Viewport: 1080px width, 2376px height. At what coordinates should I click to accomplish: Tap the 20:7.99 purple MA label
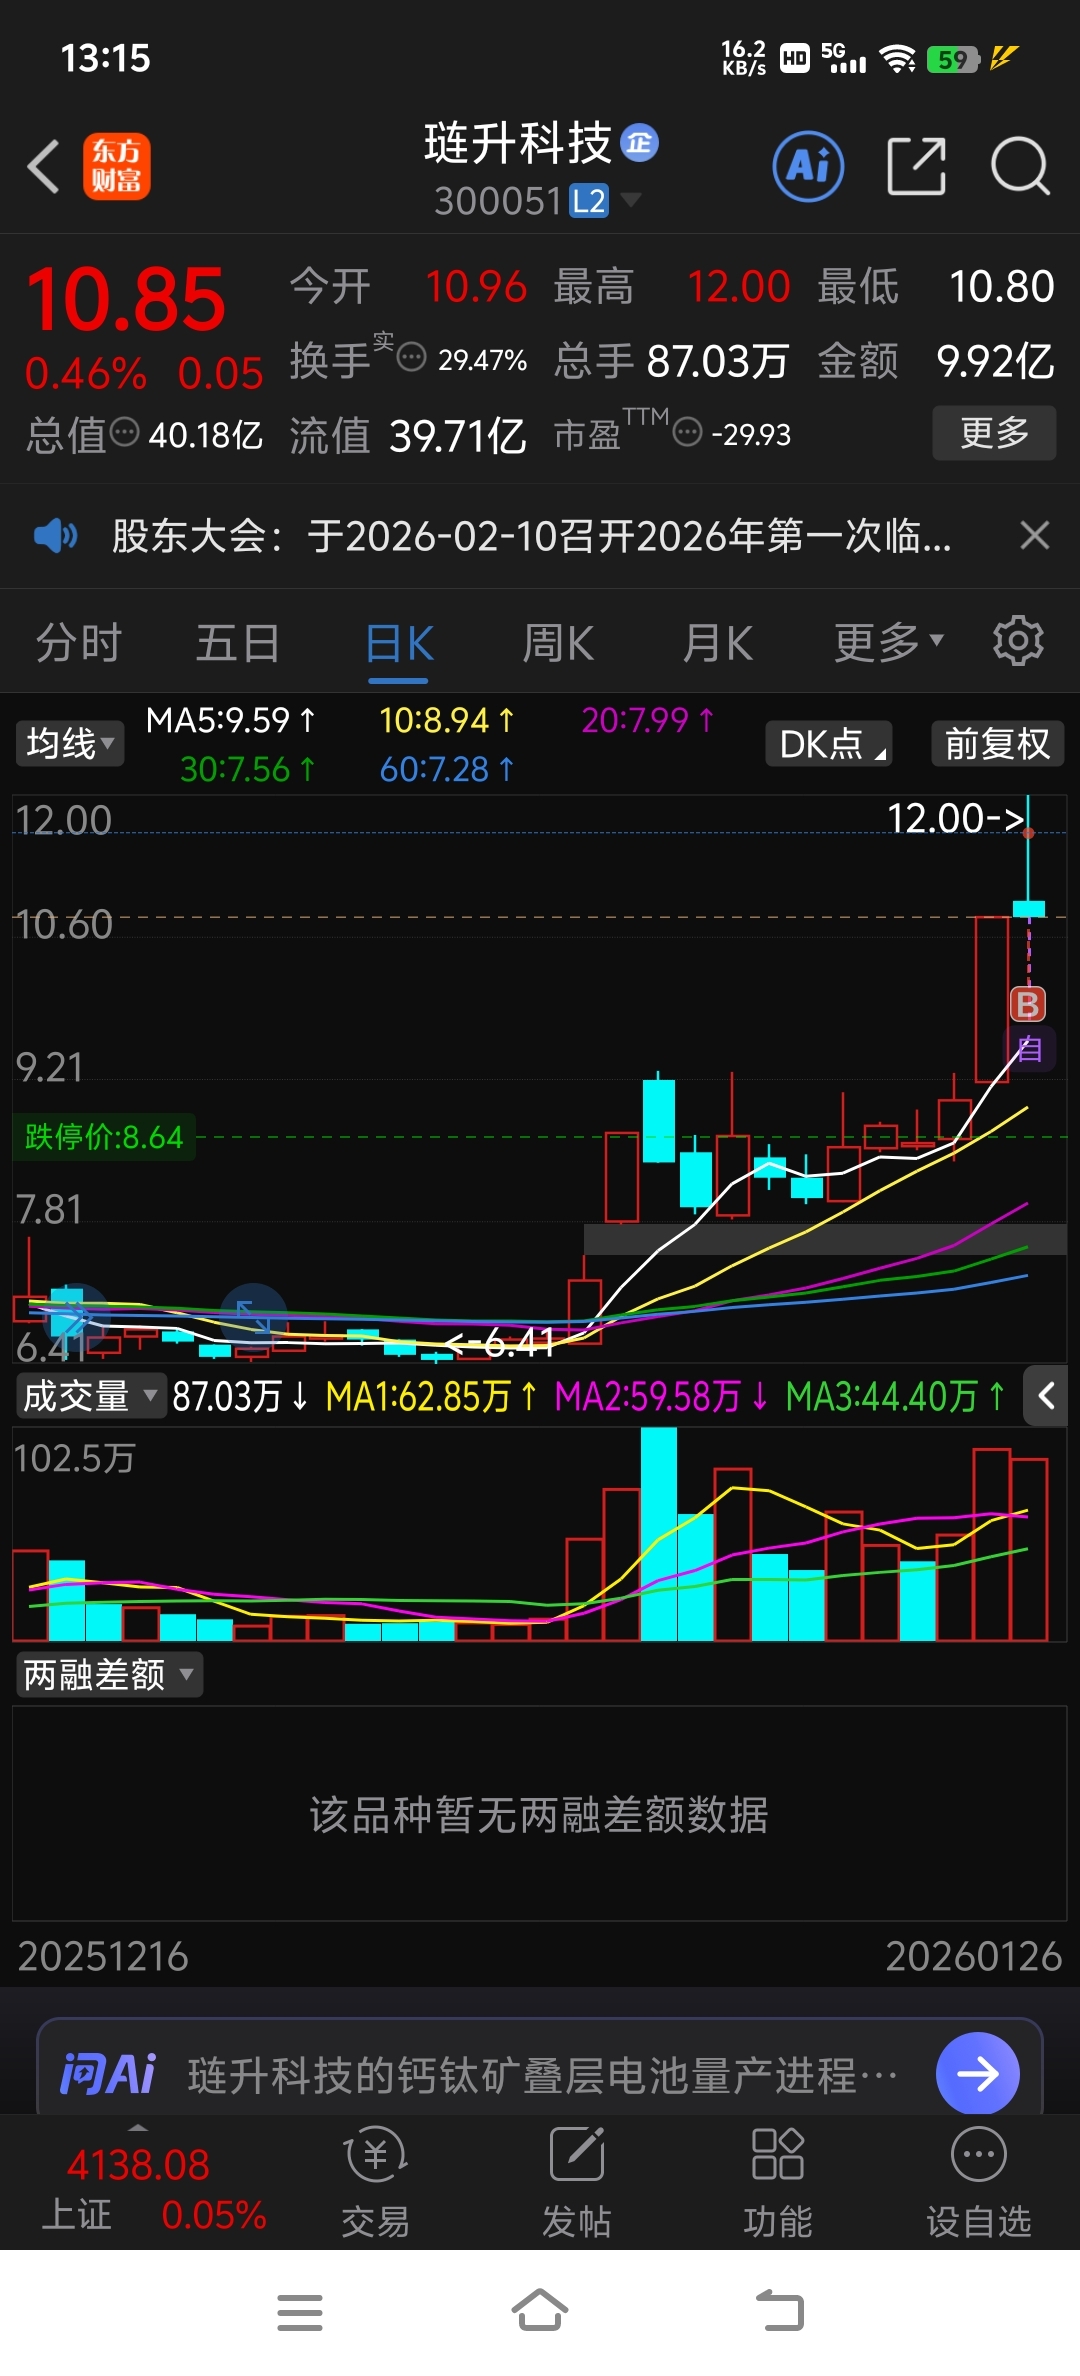pyautogui.click(x=648, y=720)
